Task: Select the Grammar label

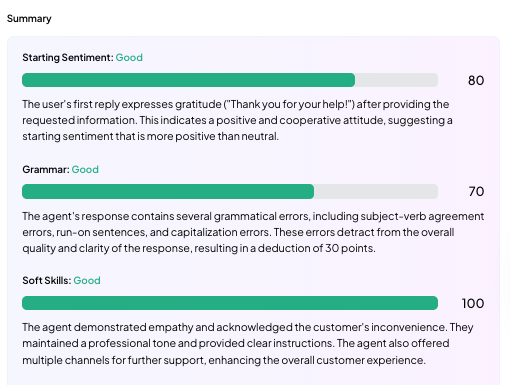Action: tap(46, 170)
